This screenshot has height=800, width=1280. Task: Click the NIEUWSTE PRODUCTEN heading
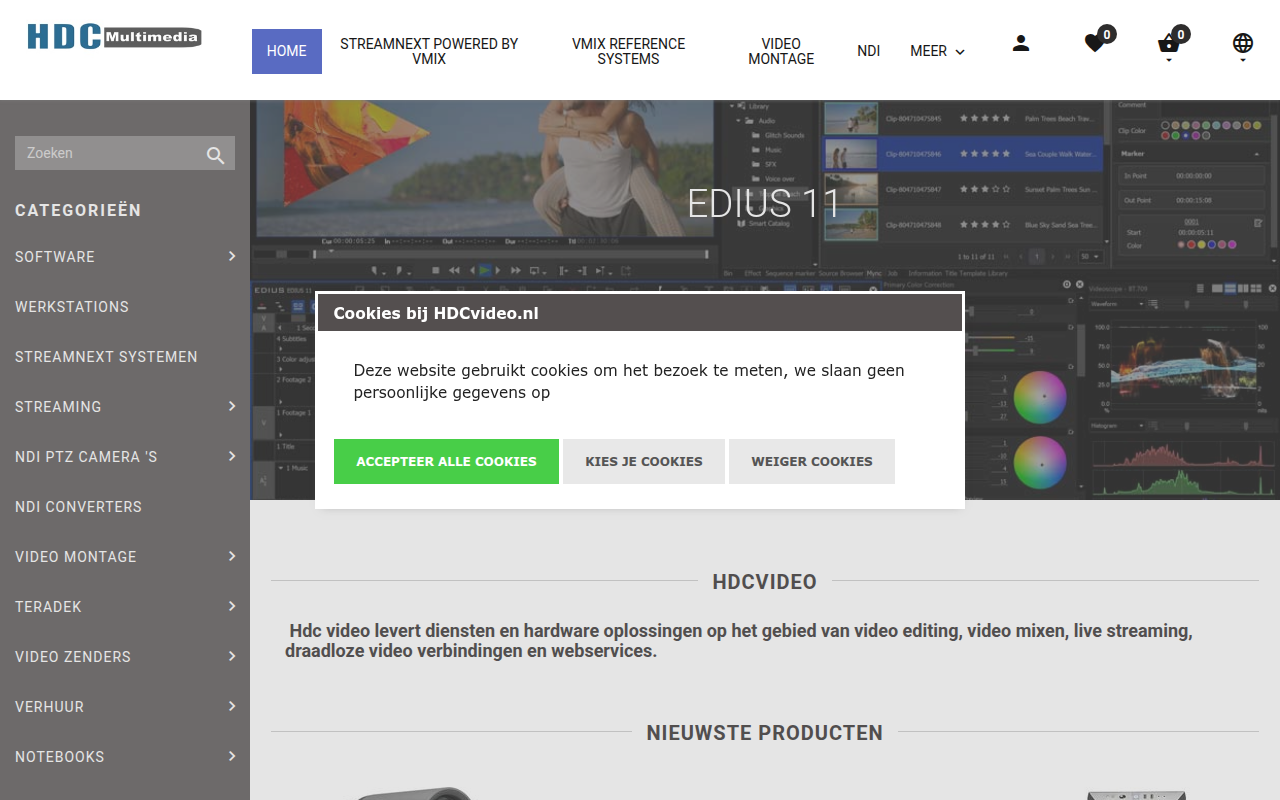765,733
